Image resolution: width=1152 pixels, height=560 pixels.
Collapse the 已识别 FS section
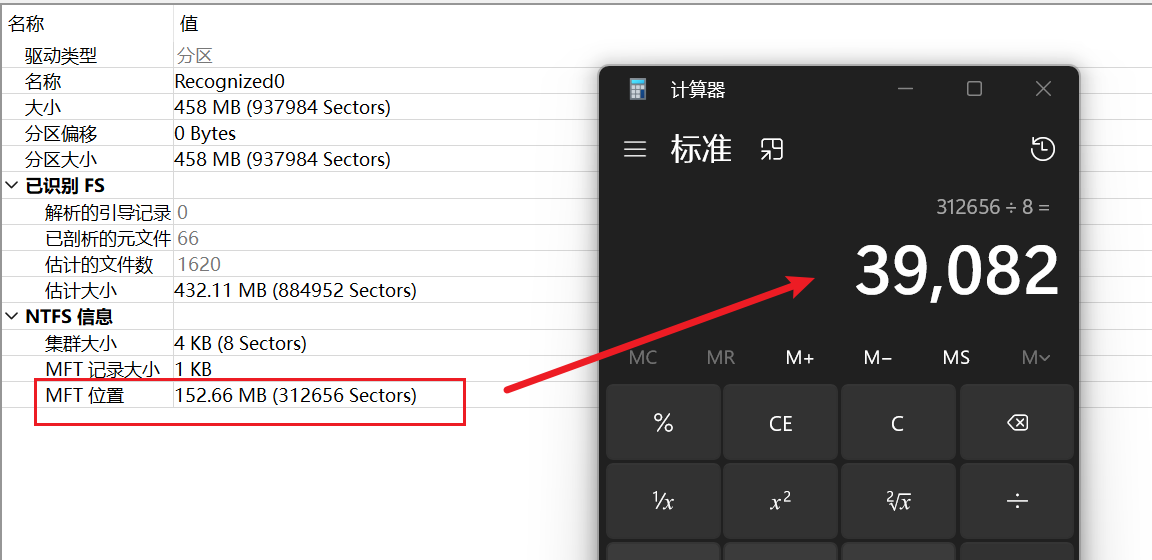12,186
